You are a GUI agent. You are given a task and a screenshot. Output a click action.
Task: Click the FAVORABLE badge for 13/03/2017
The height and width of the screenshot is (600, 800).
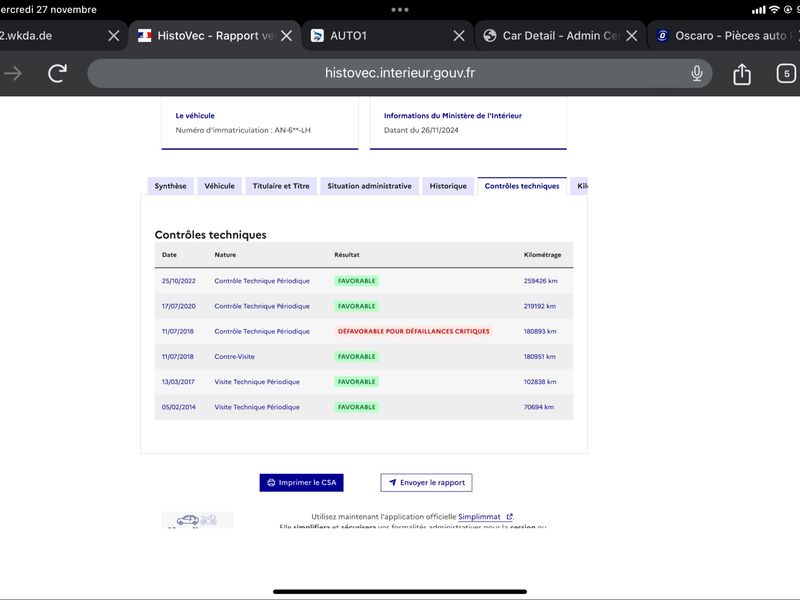[357, 382]
